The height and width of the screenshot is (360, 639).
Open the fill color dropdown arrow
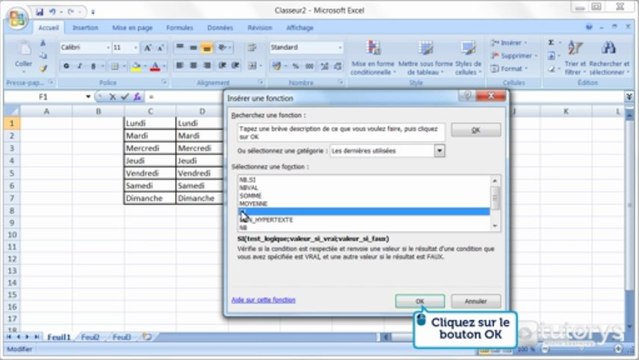point(145,66)
